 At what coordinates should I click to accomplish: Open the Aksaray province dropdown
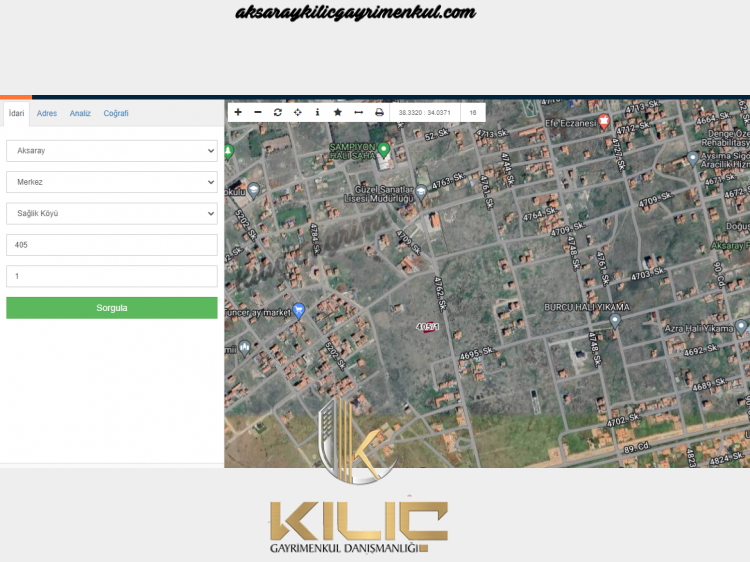coord(111,151)
